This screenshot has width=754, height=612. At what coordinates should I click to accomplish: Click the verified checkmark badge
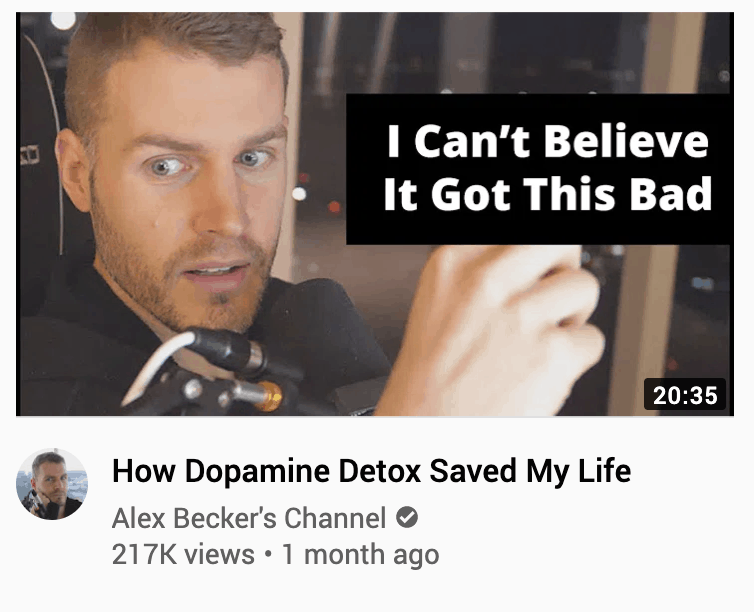407,518
